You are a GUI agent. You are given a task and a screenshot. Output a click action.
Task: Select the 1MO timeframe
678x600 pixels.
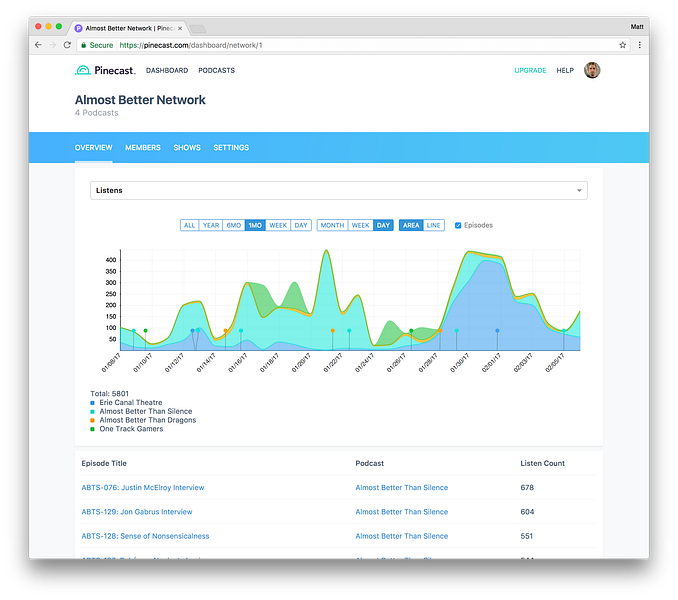click(x=255, y=225)
